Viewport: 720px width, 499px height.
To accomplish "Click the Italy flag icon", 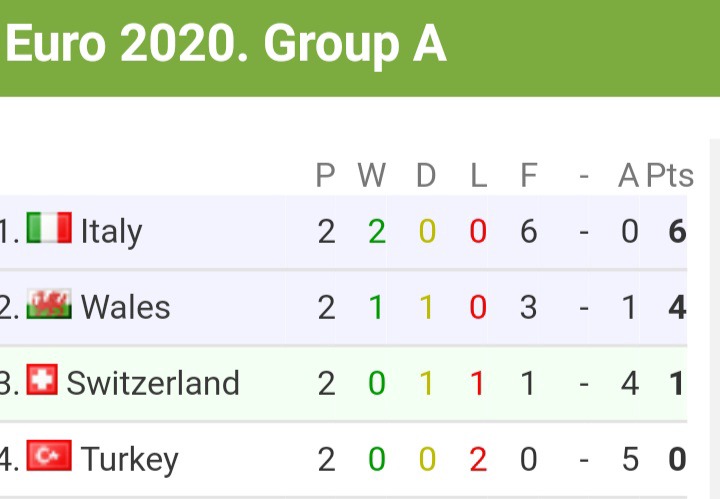I will coord(49,229).
